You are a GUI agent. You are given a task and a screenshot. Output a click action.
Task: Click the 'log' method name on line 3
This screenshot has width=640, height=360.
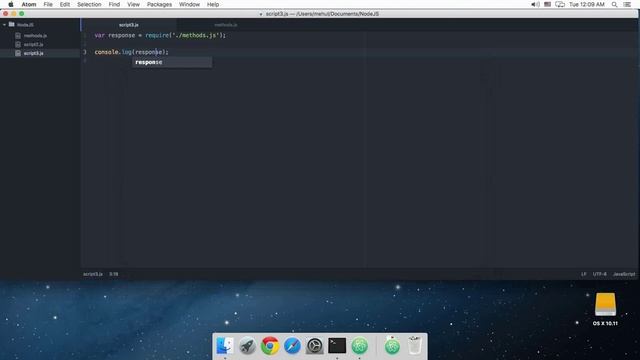click(127, 52)
